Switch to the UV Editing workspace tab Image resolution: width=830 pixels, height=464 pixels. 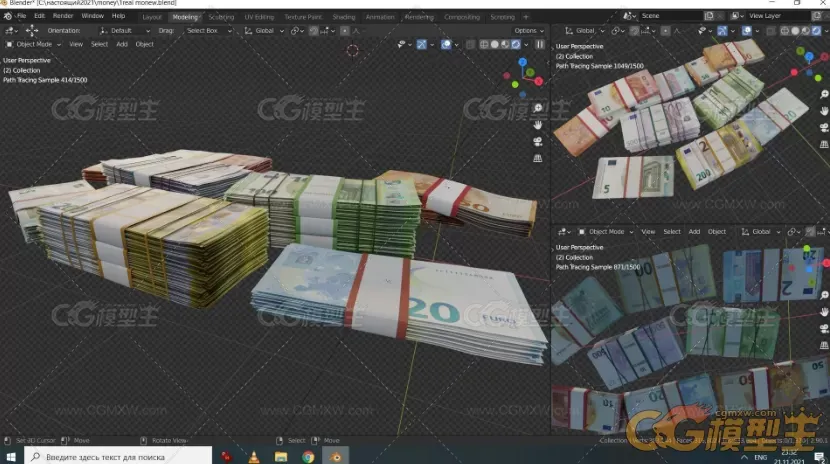pyautogui.click(x=259, y=17)
